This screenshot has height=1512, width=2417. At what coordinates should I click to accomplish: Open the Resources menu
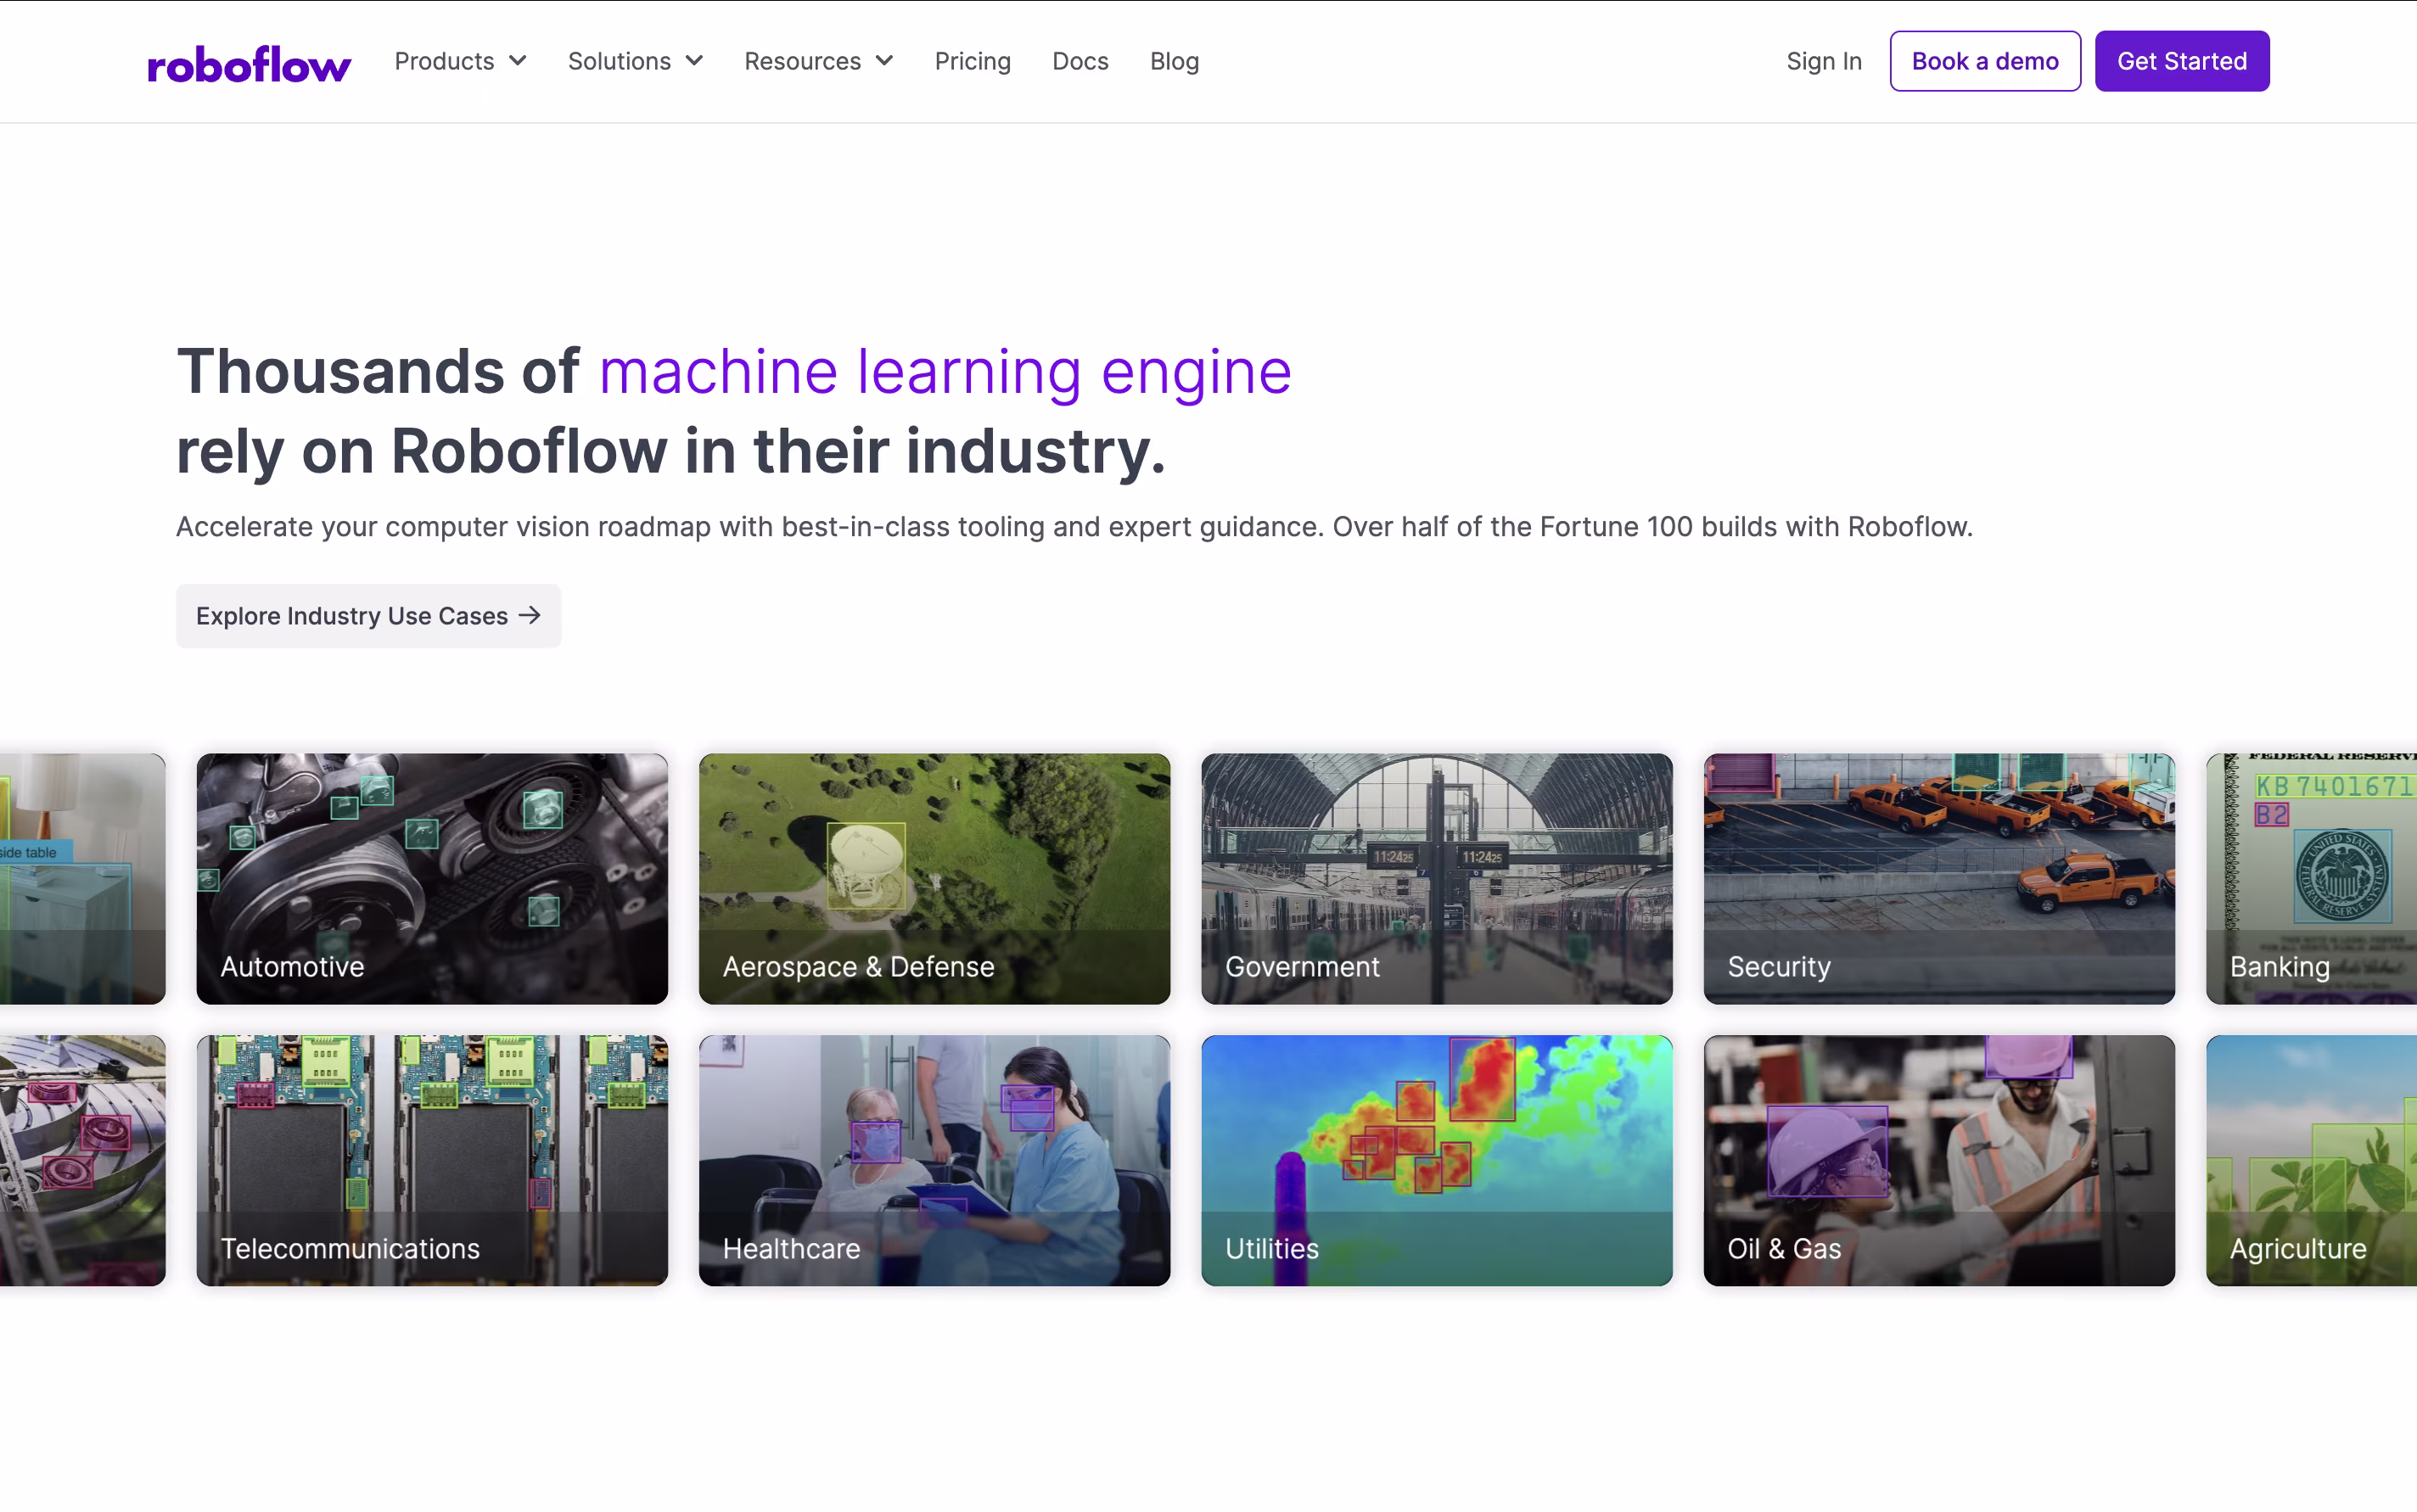[x=818, y=61]
